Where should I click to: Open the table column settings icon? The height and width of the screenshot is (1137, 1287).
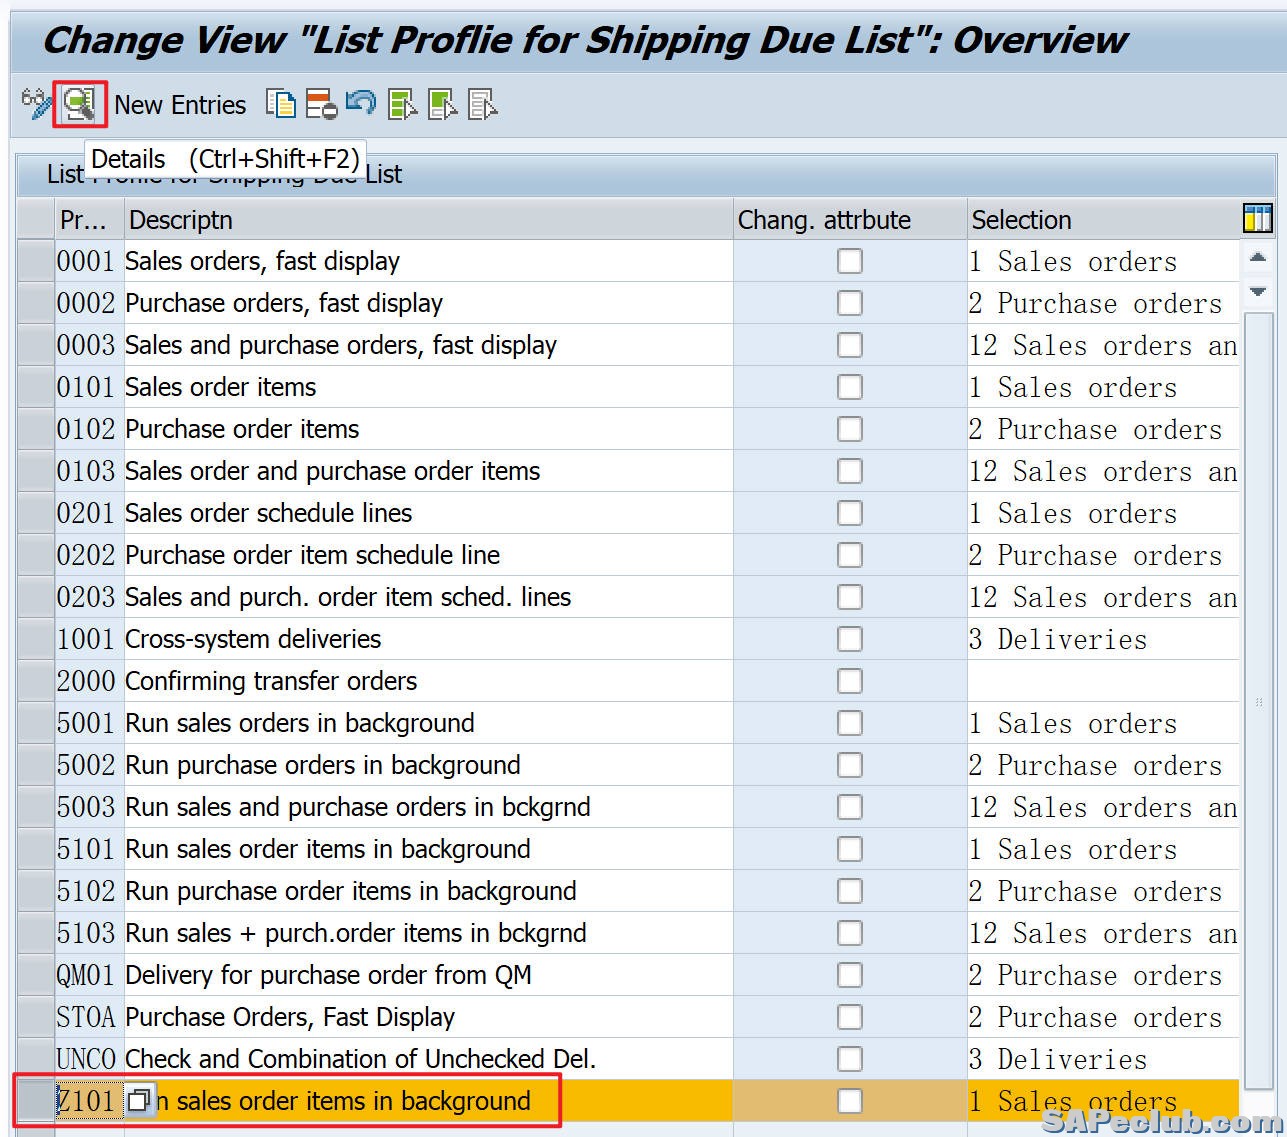(x=1257, y=218)
